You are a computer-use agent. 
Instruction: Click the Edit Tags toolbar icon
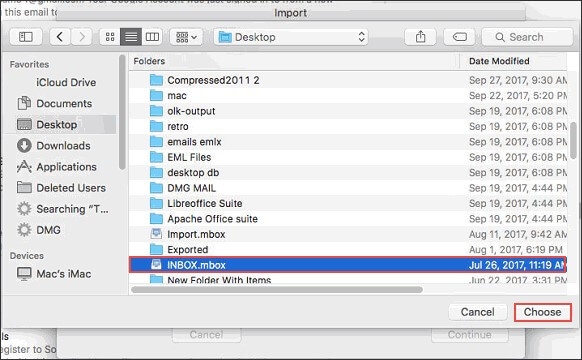click(x=460, y=37)
